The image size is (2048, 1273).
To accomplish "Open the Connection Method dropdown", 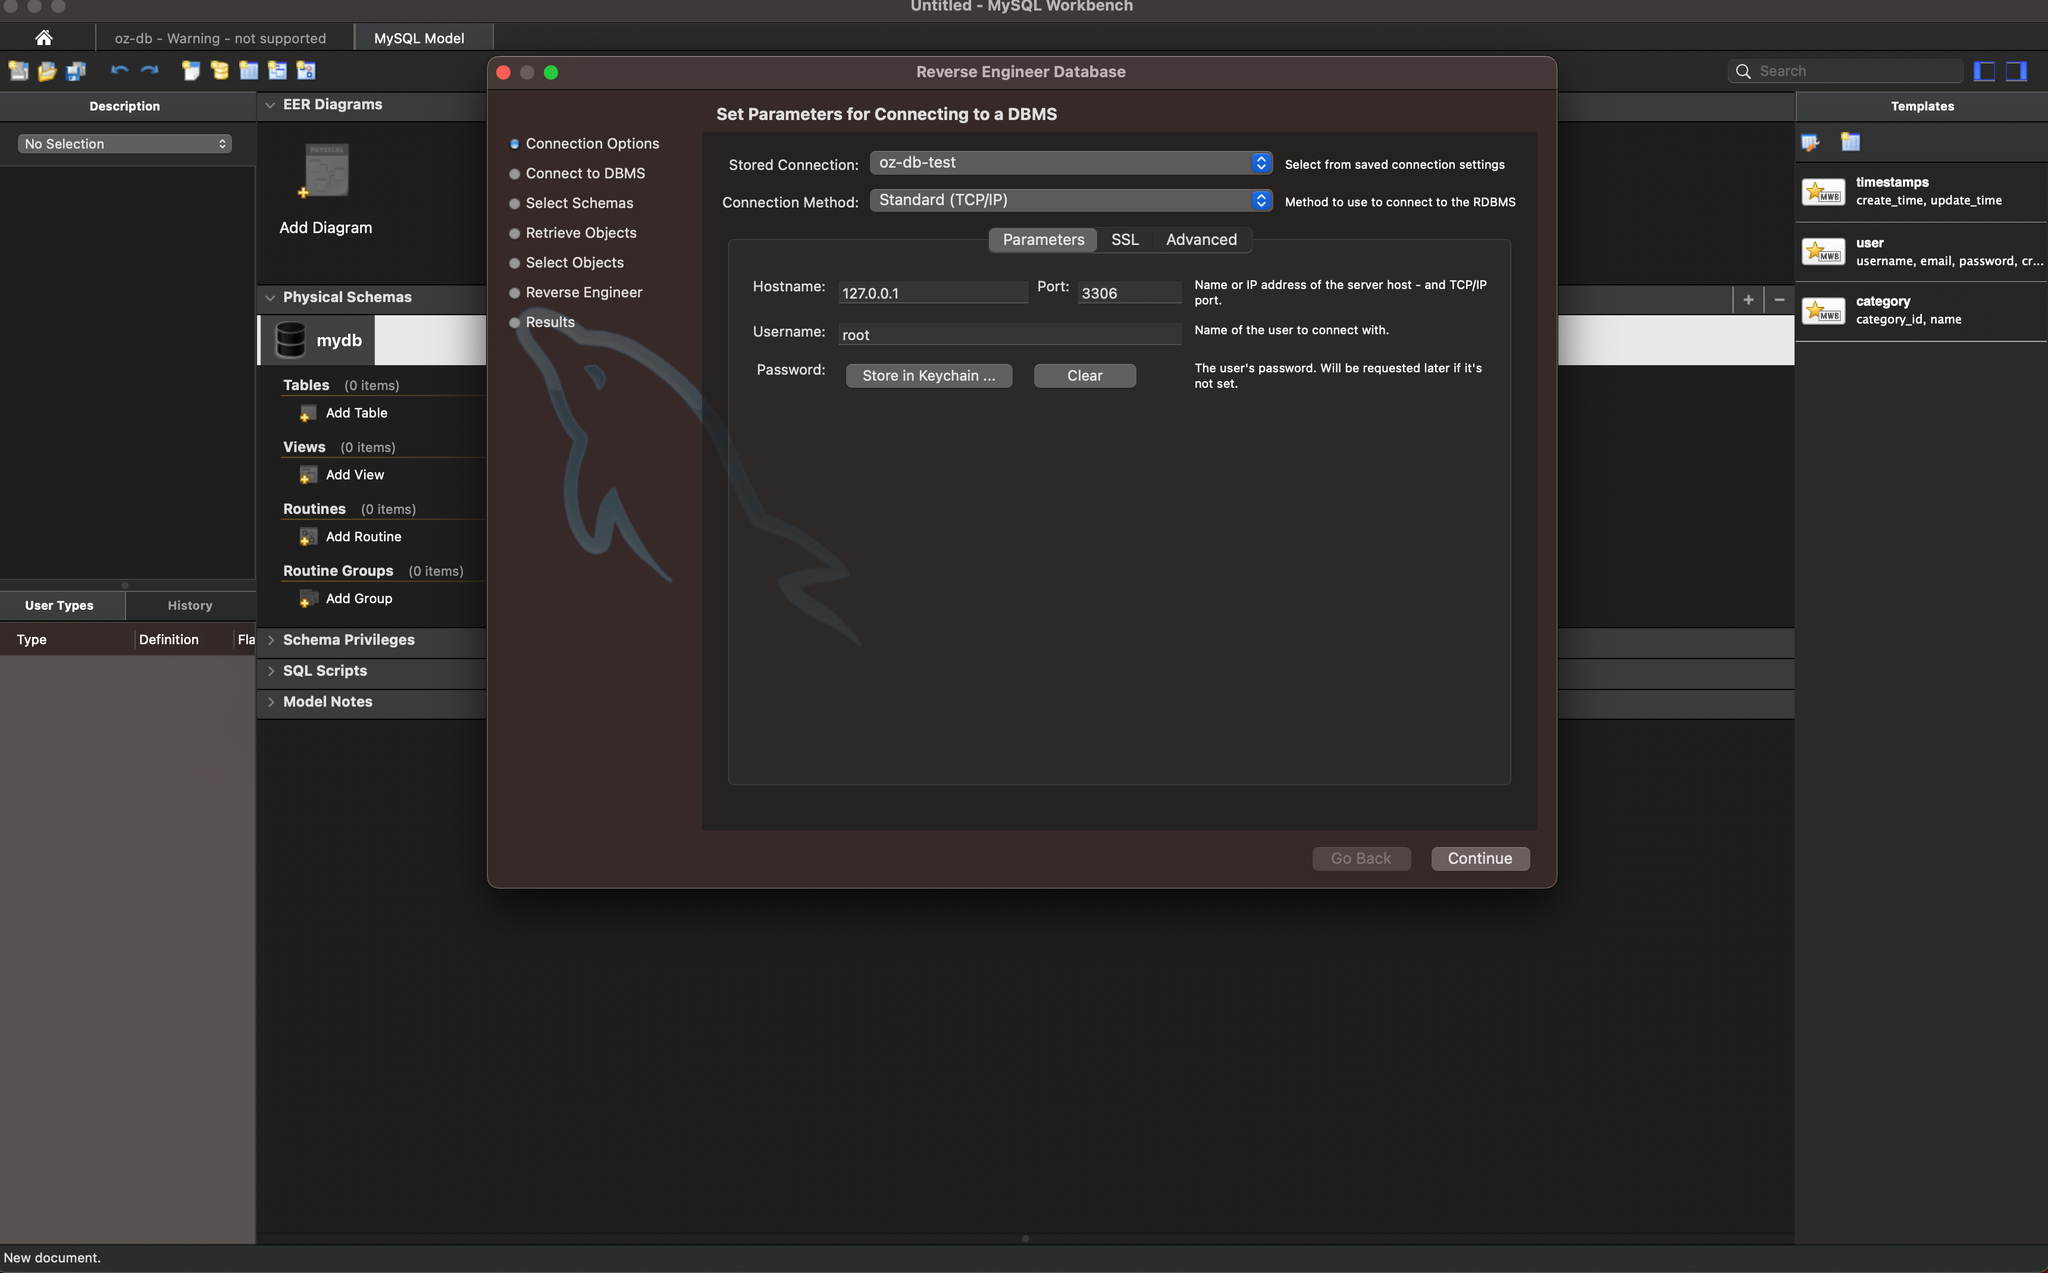I will click(1070, 200).
